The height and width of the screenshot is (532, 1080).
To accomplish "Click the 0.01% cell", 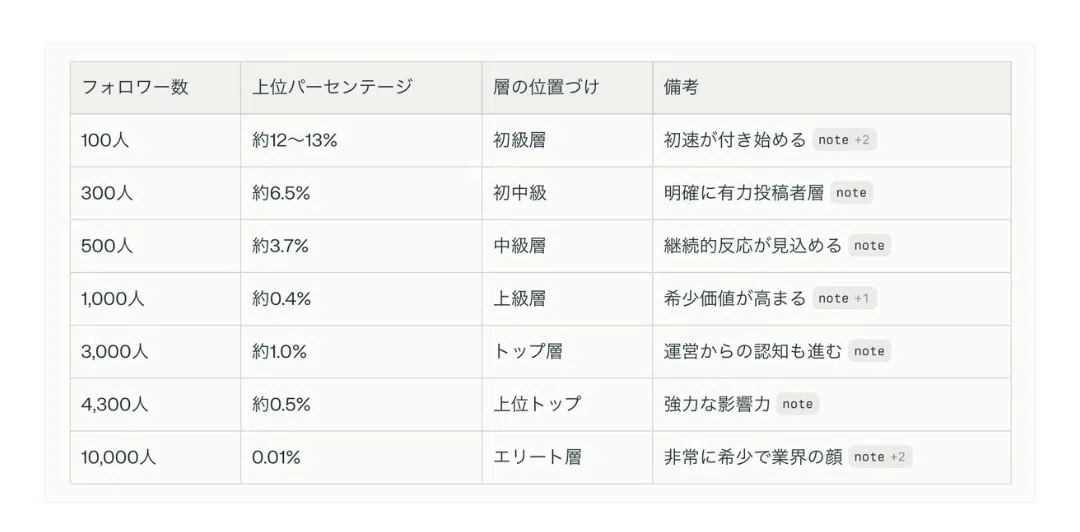I will click(362, 457).
